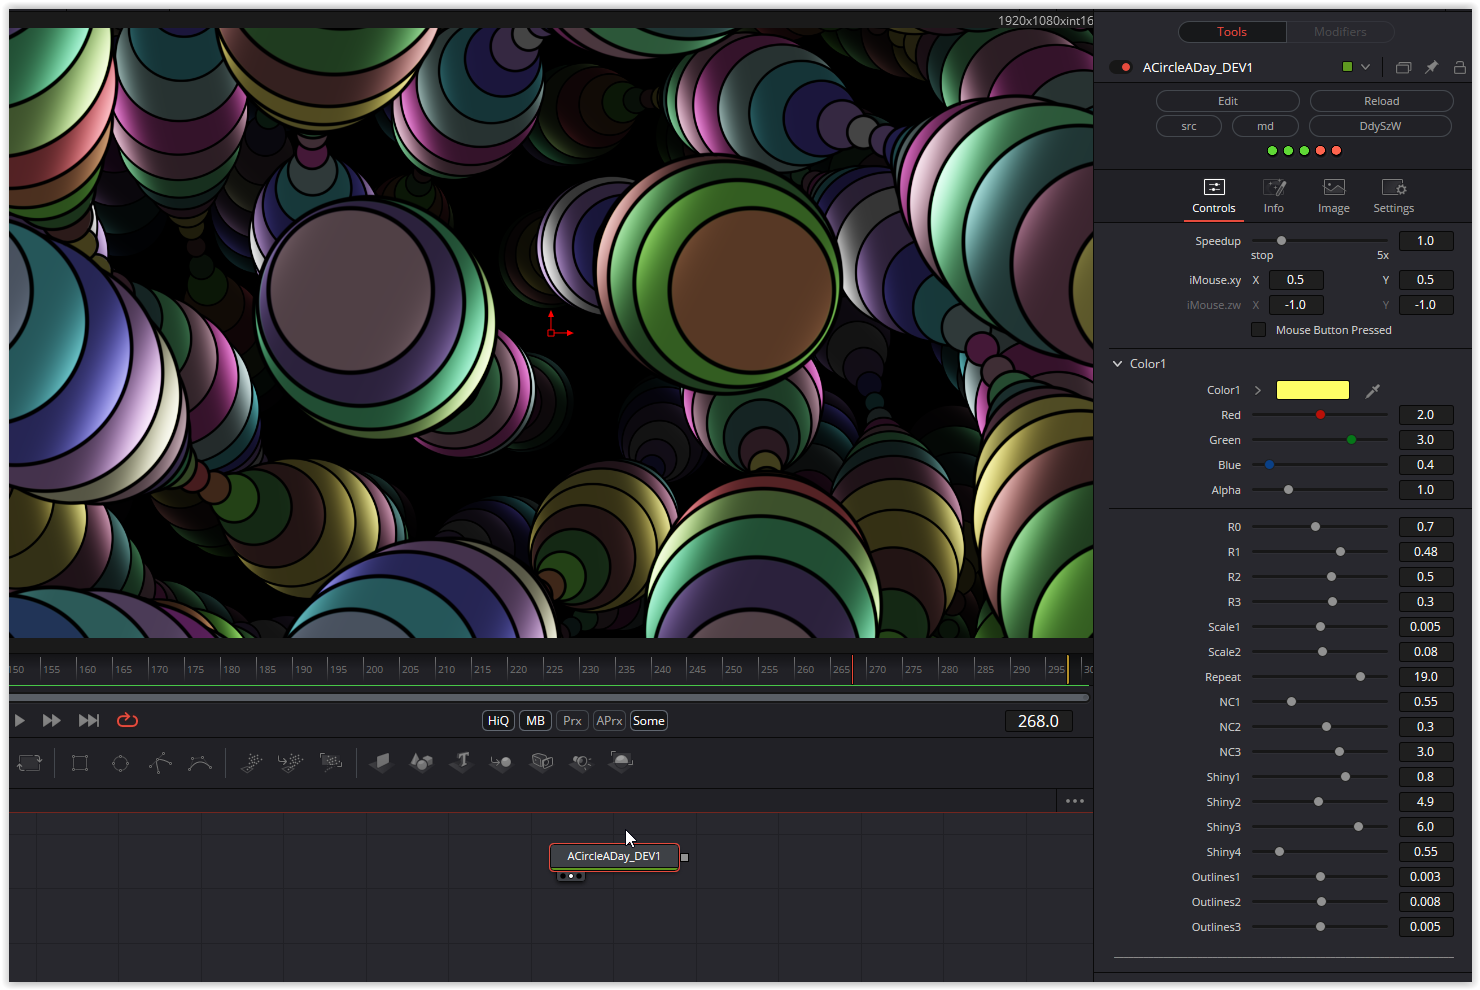Toggle the red loop playback button
1480x990 pixels.
tap(127, 720)
